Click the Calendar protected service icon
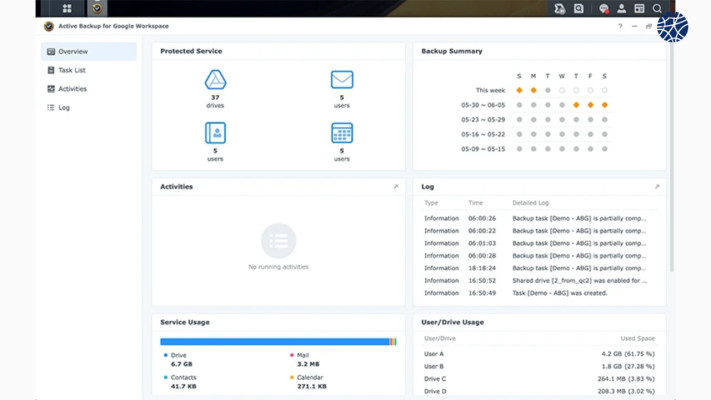711x400 pixels. 342,133
